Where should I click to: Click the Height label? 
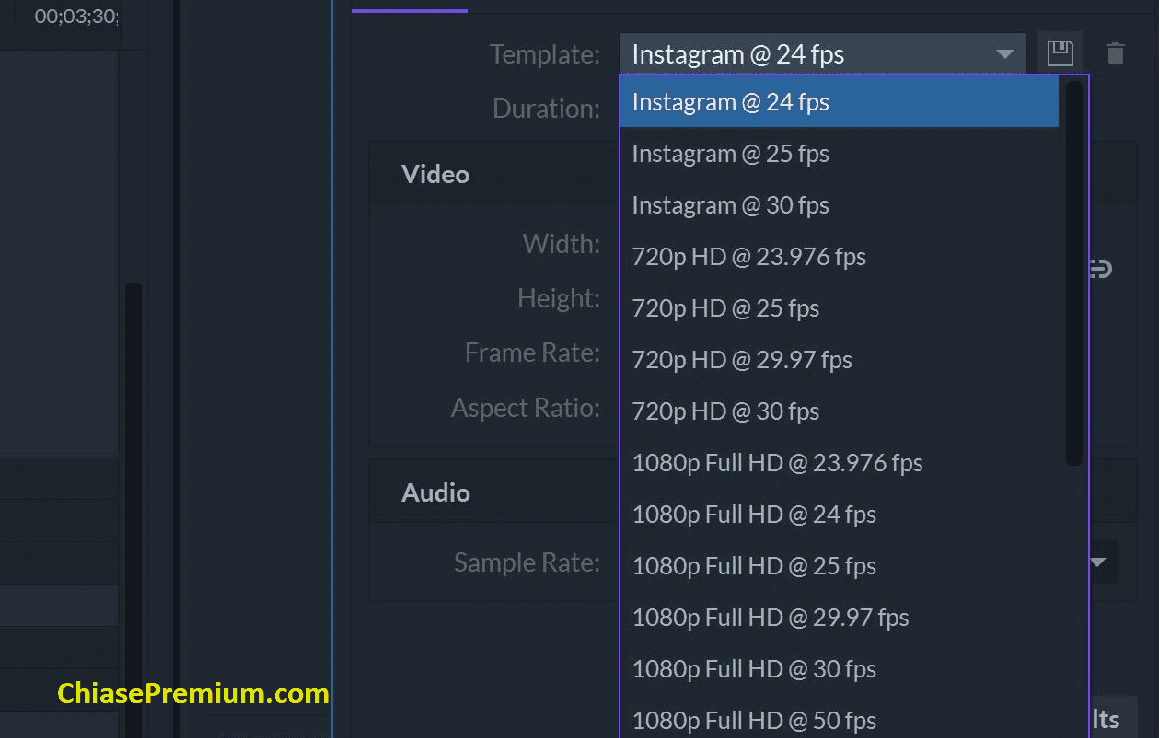click(x=559, y=298)
